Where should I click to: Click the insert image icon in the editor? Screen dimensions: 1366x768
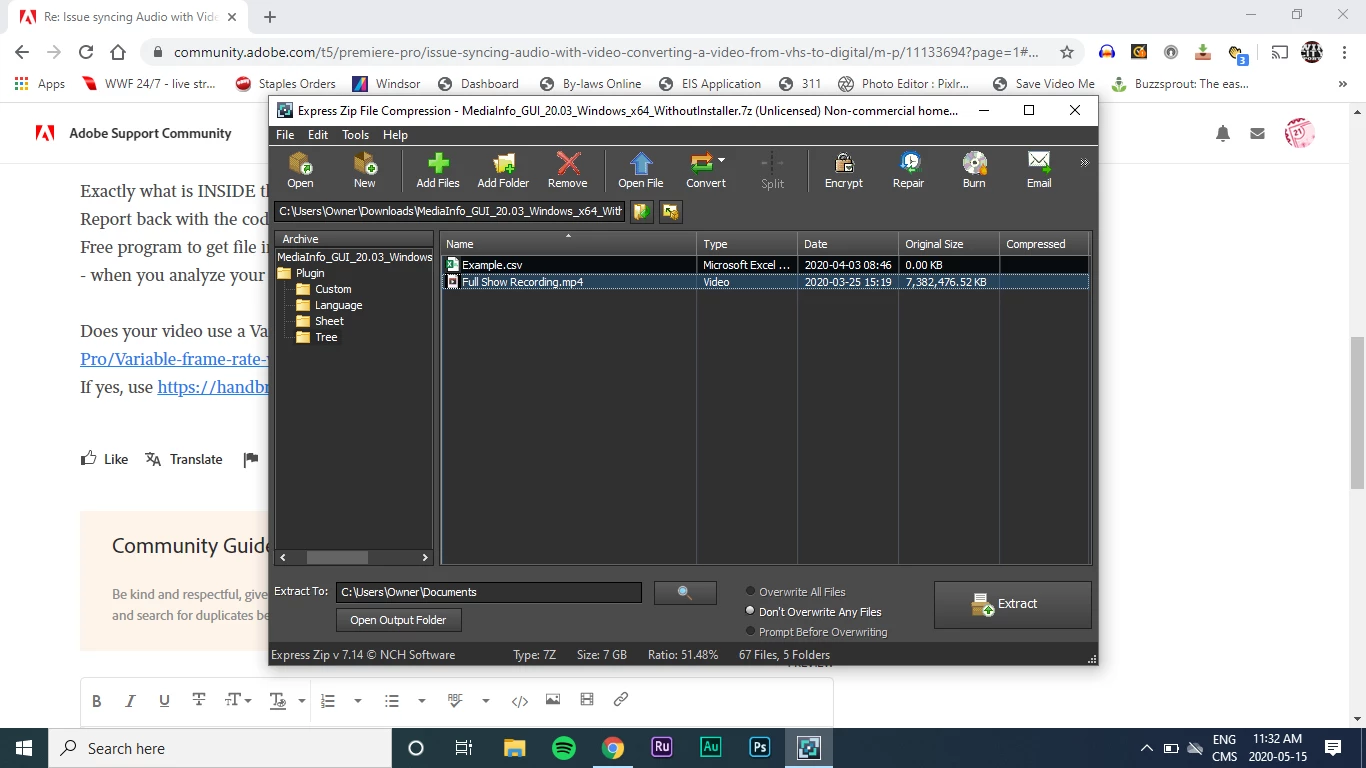(553, 700)
